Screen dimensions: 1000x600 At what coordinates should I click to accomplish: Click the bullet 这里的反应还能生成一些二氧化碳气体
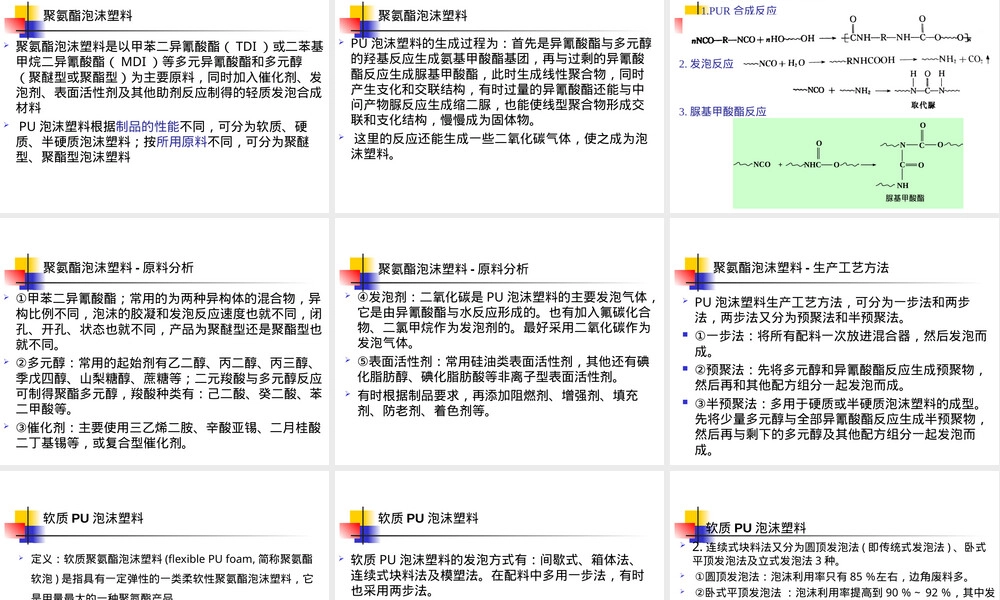pos(499,146)
